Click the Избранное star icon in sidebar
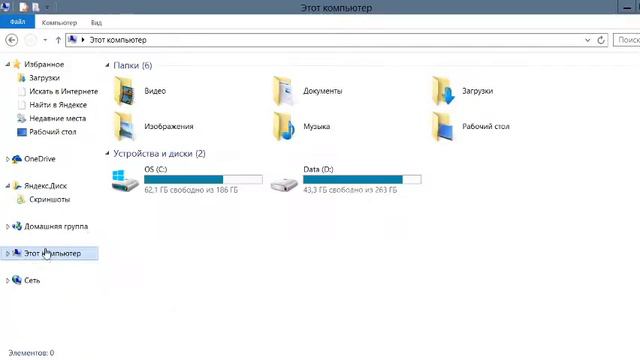Viewport: 640px width, 360px height. tap(17, 64)
